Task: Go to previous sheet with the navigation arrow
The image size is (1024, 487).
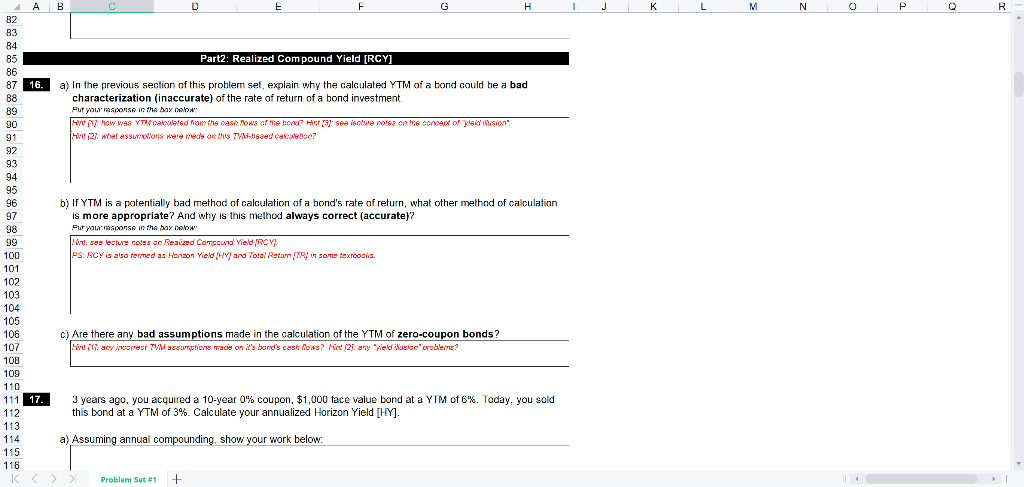Action: (34, 479)
